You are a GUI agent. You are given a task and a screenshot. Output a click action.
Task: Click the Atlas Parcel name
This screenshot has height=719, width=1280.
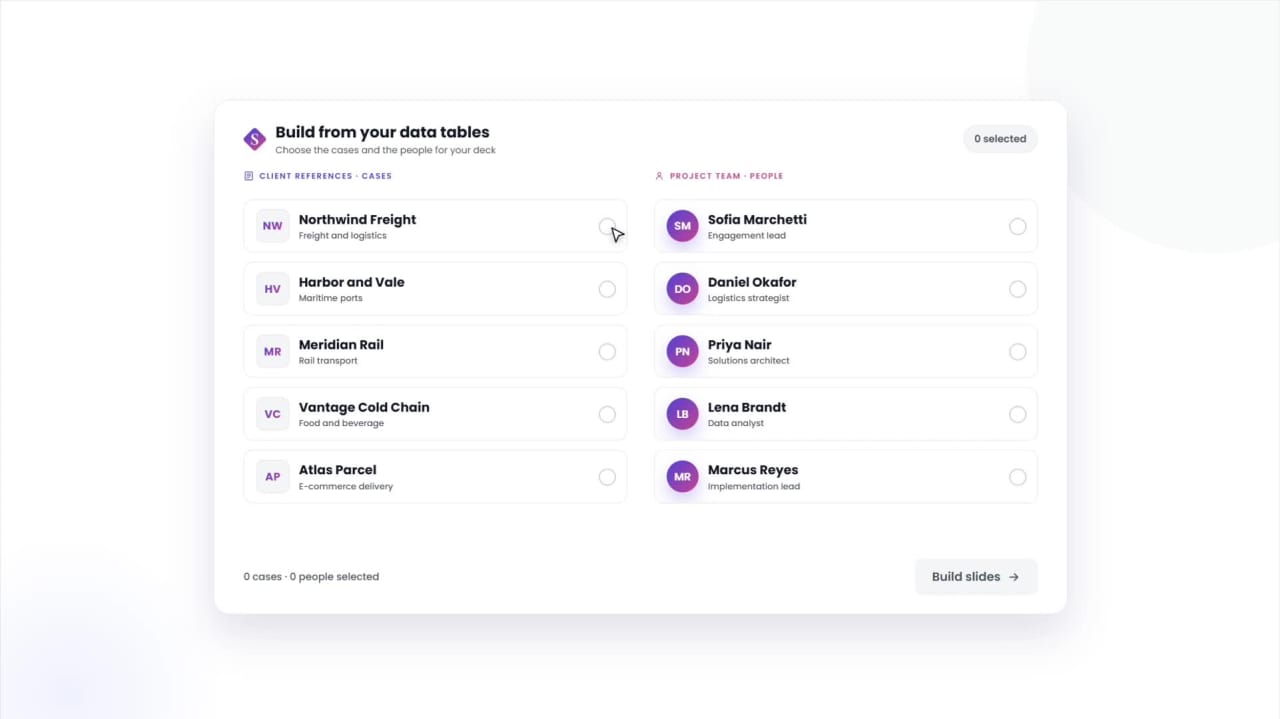coord(338,470)
